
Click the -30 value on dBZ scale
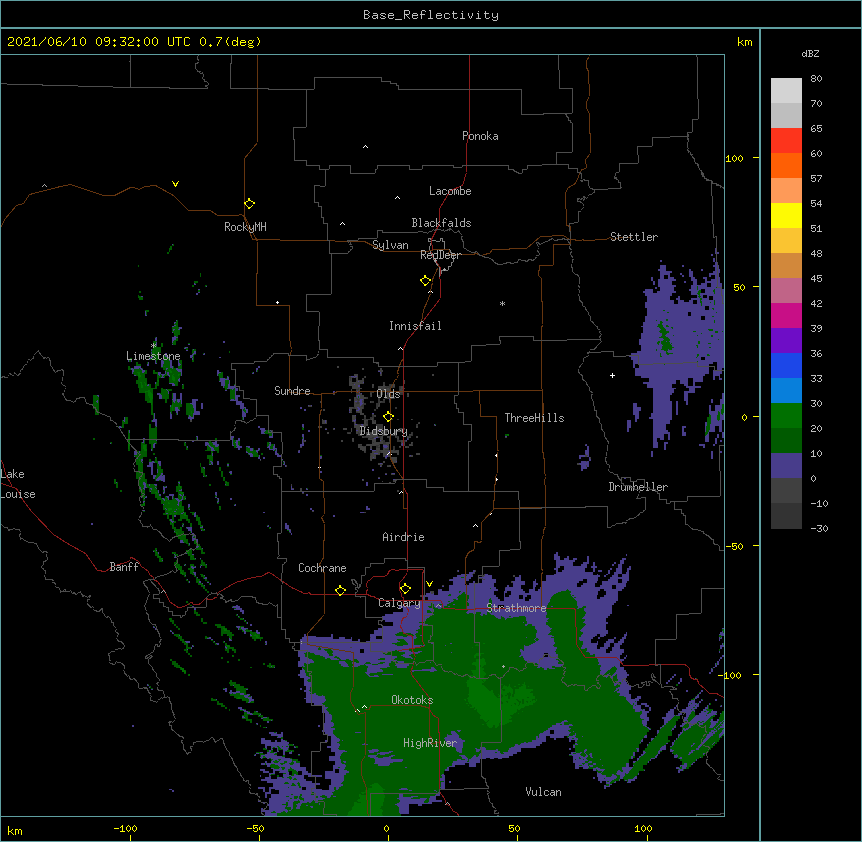tap(819, 528)
